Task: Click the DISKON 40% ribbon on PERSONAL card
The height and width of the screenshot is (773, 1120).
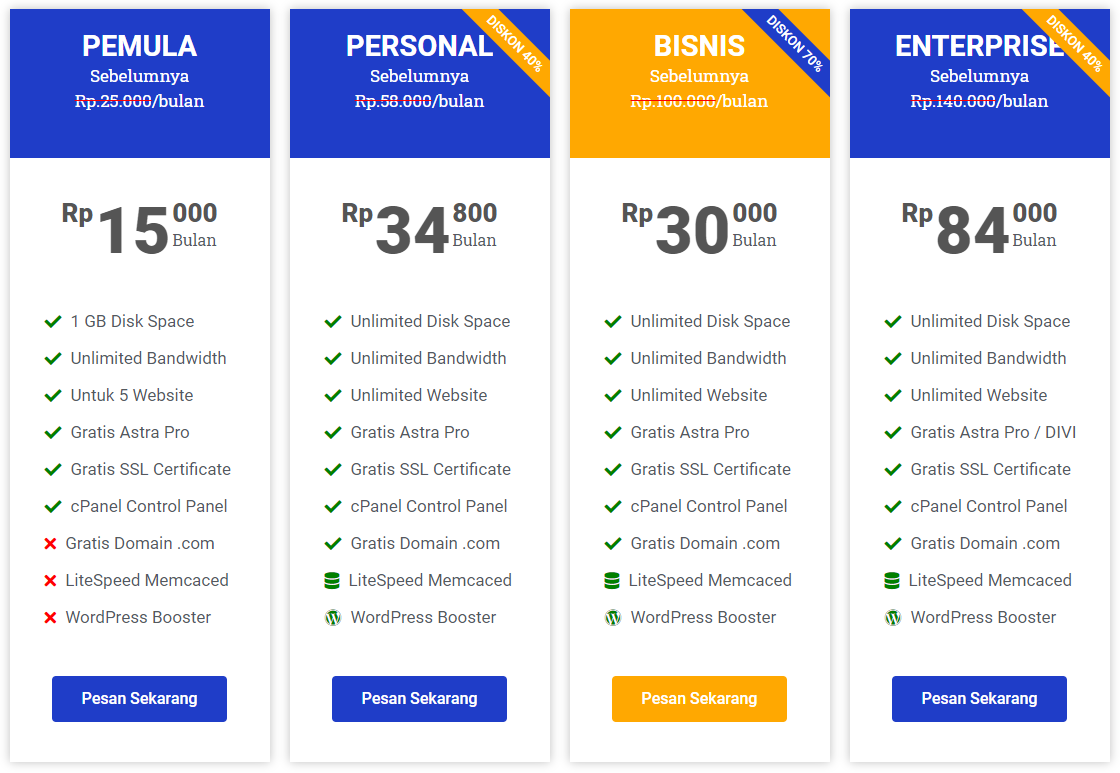Action: pyautogui.click(x=516, y=44)
